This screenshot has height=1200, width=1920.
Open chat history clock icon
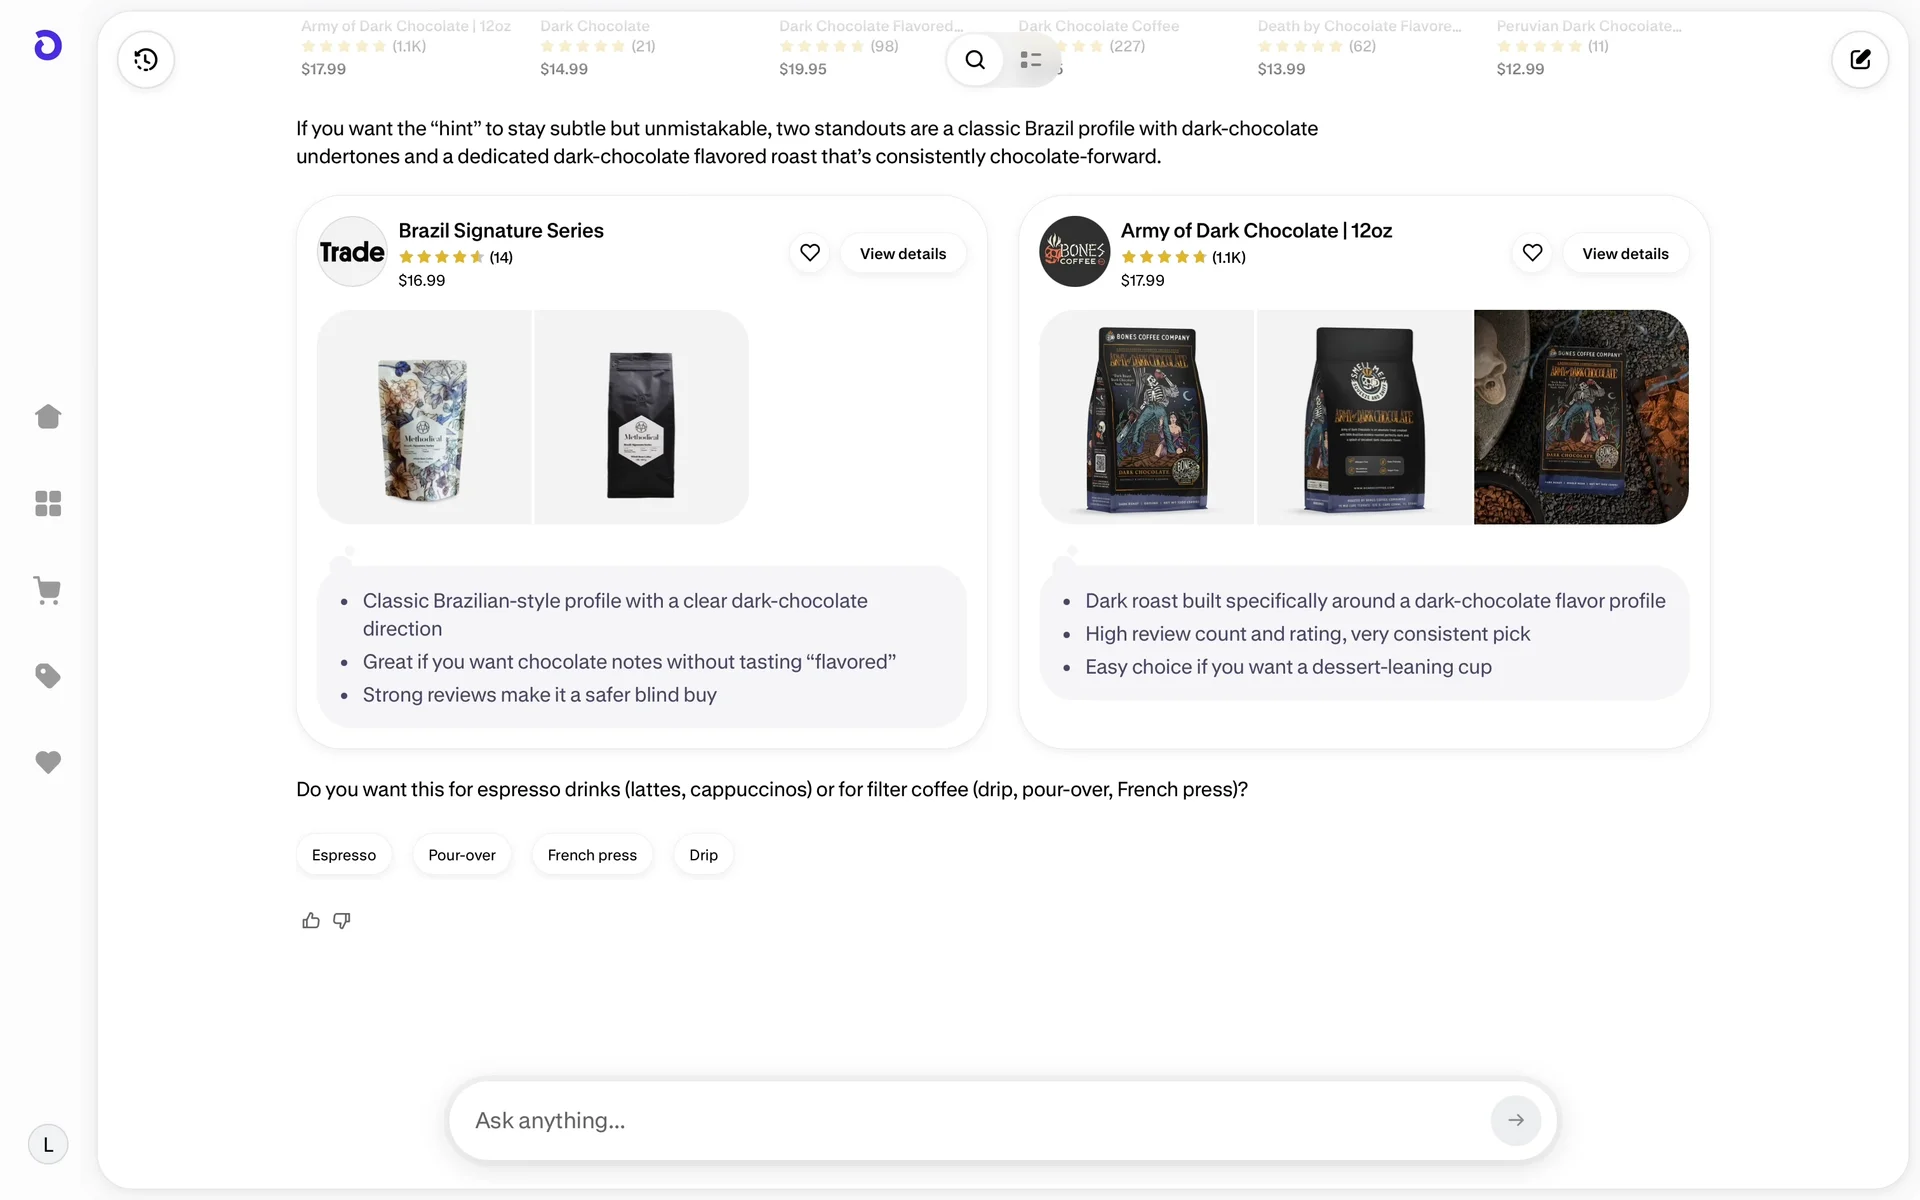pyautogui.click(x=146, y=60)
